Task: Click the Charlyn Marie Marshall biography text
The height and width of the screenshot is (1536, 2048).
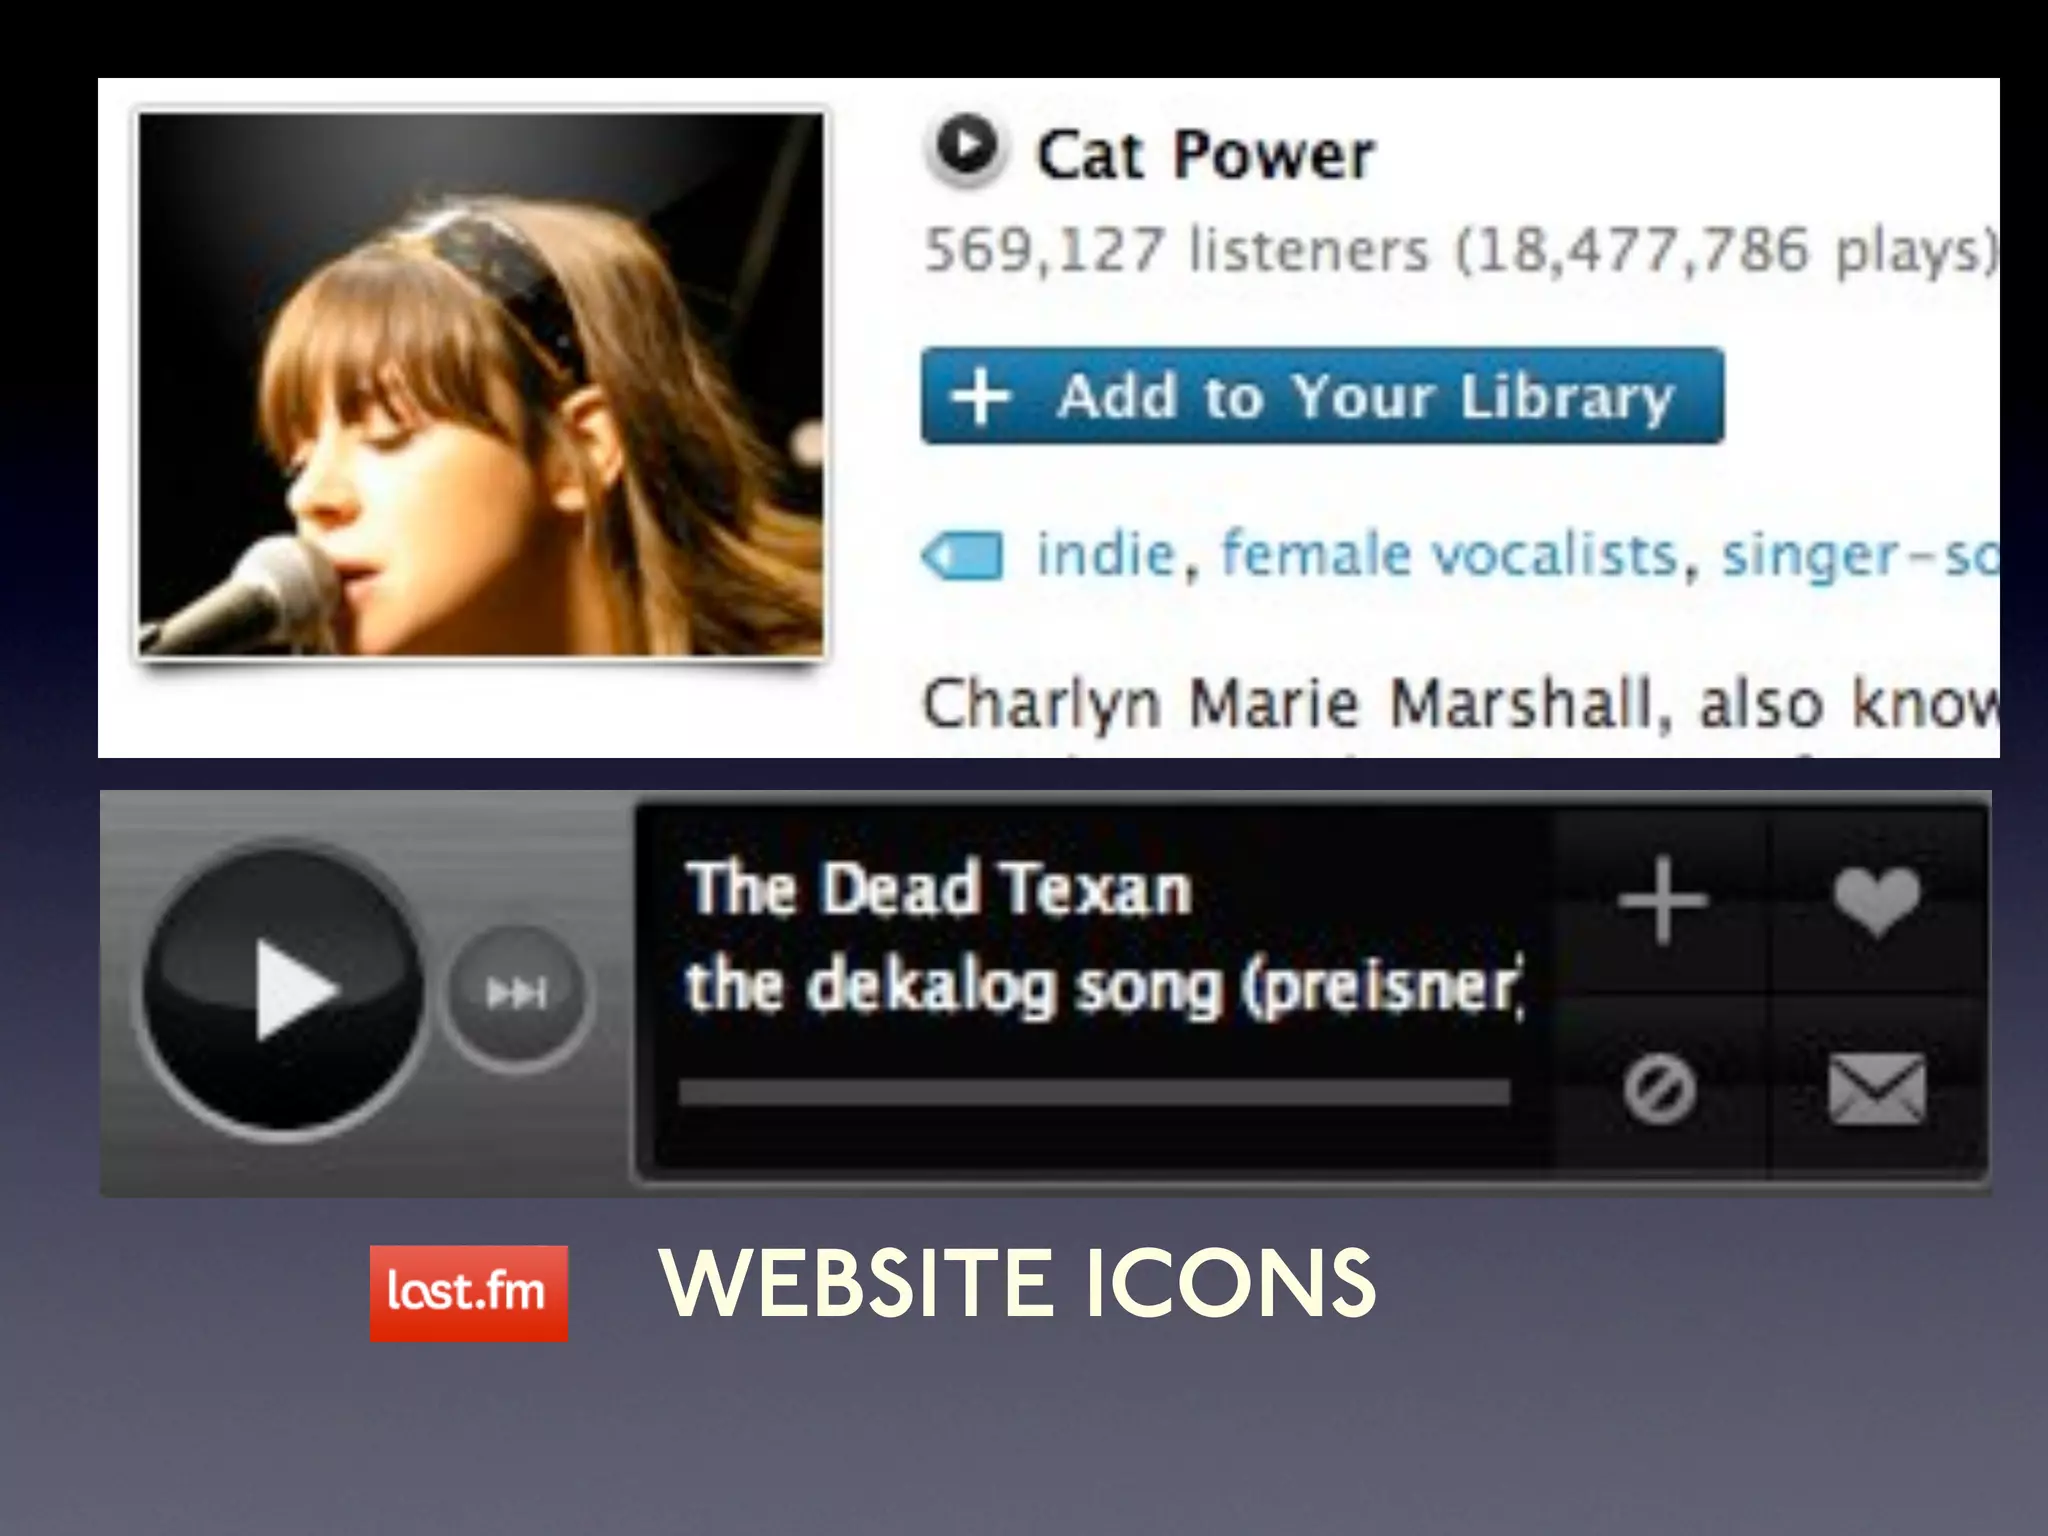Action: [x=1458, y=704]
